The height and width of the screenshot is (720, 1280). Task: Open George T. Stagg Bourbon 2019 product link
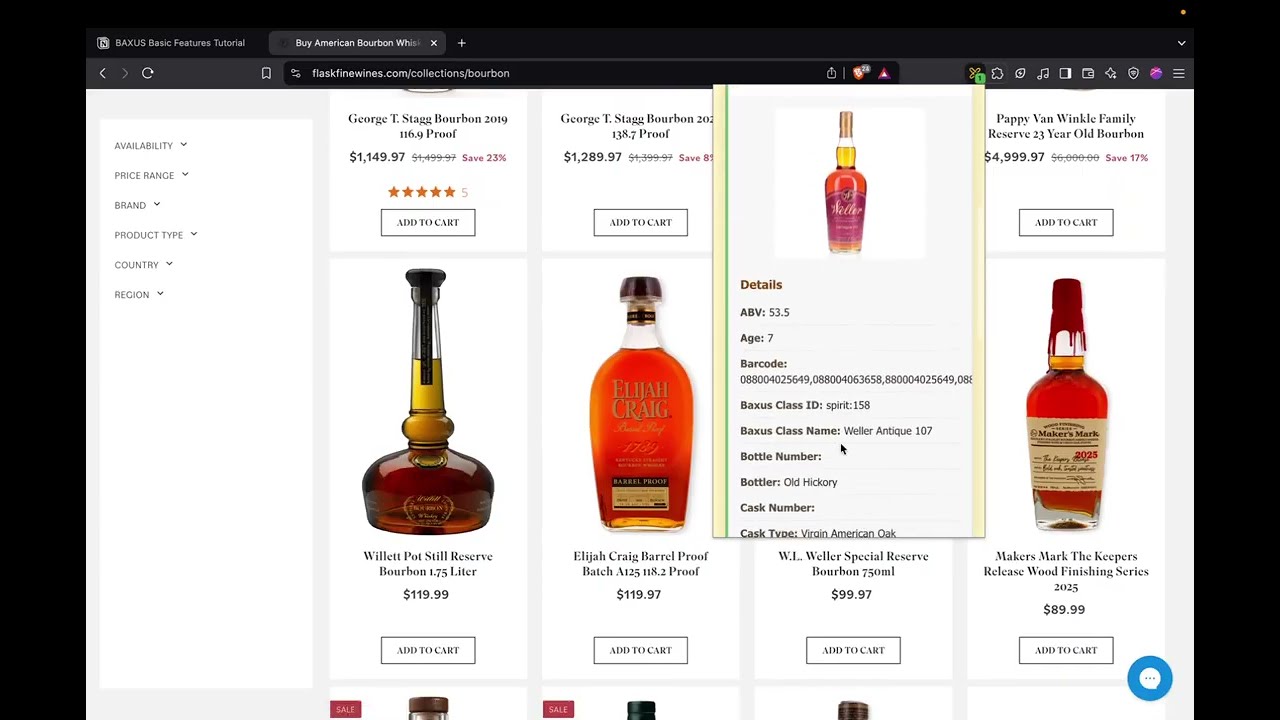[428, 126]
